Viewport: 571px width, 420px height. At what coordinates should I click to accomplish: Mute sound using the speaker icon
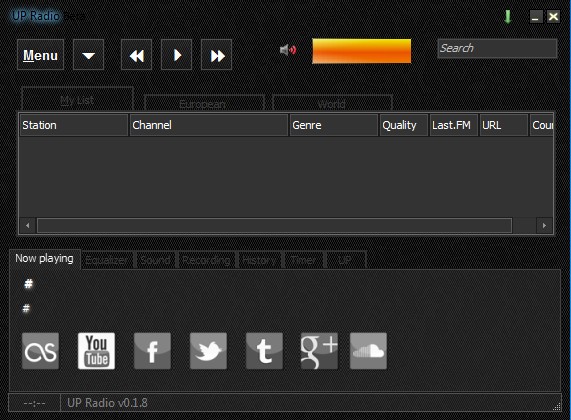click(288, 50)
